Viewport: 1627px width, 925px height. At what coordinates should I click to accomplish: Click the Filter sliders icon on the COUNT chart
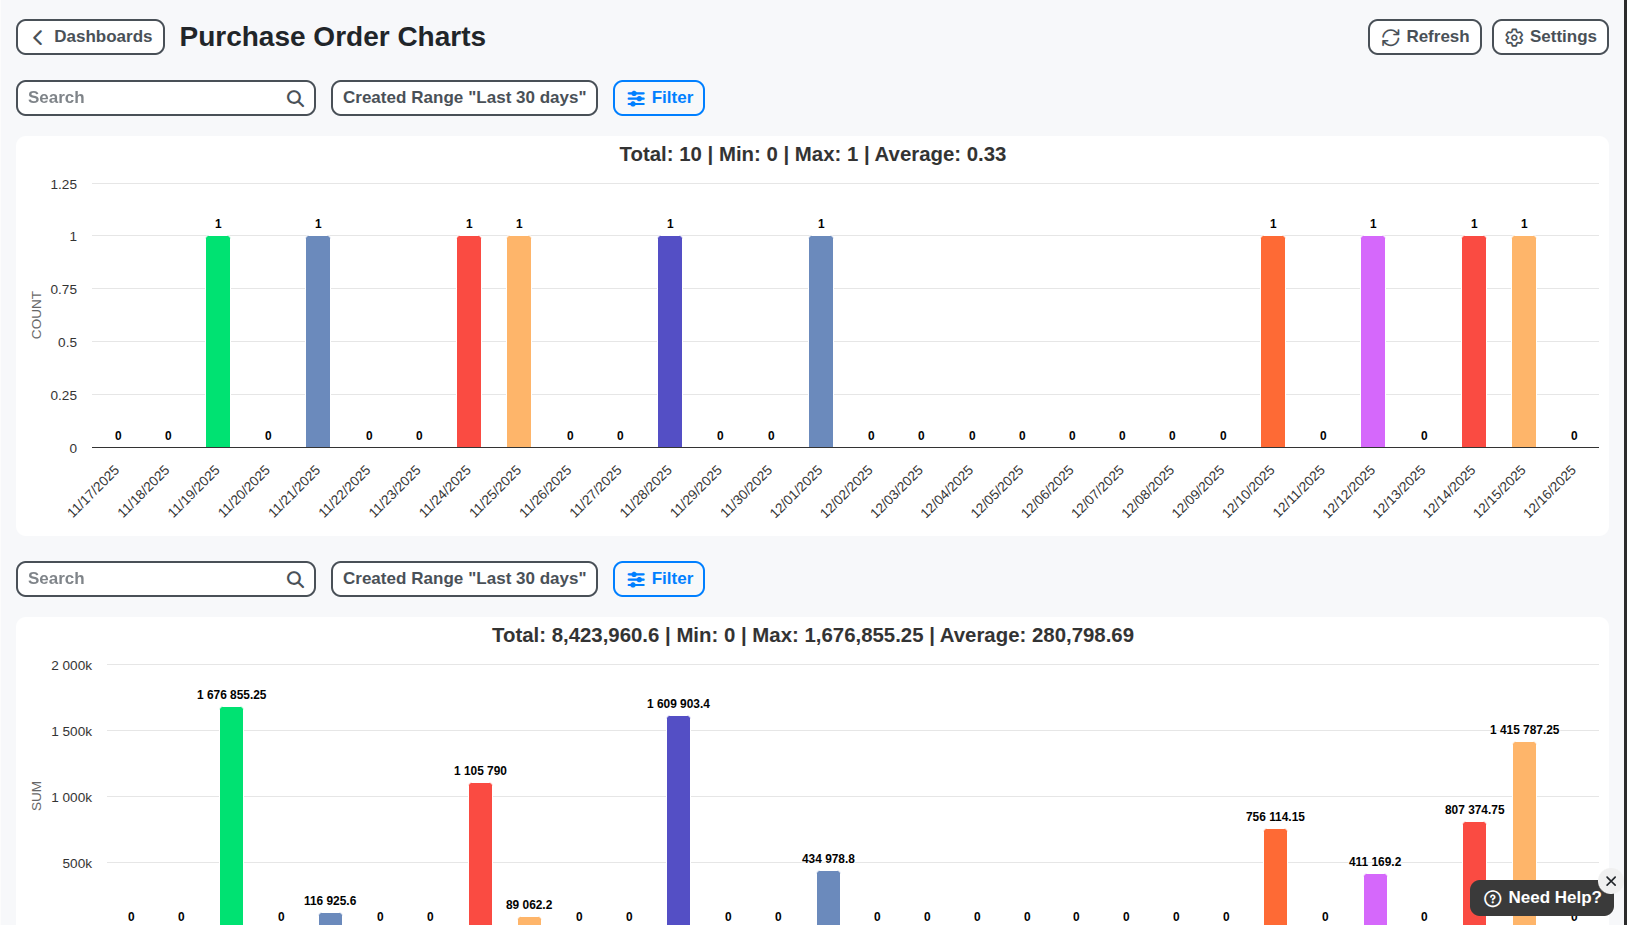(x=637, y=98)
